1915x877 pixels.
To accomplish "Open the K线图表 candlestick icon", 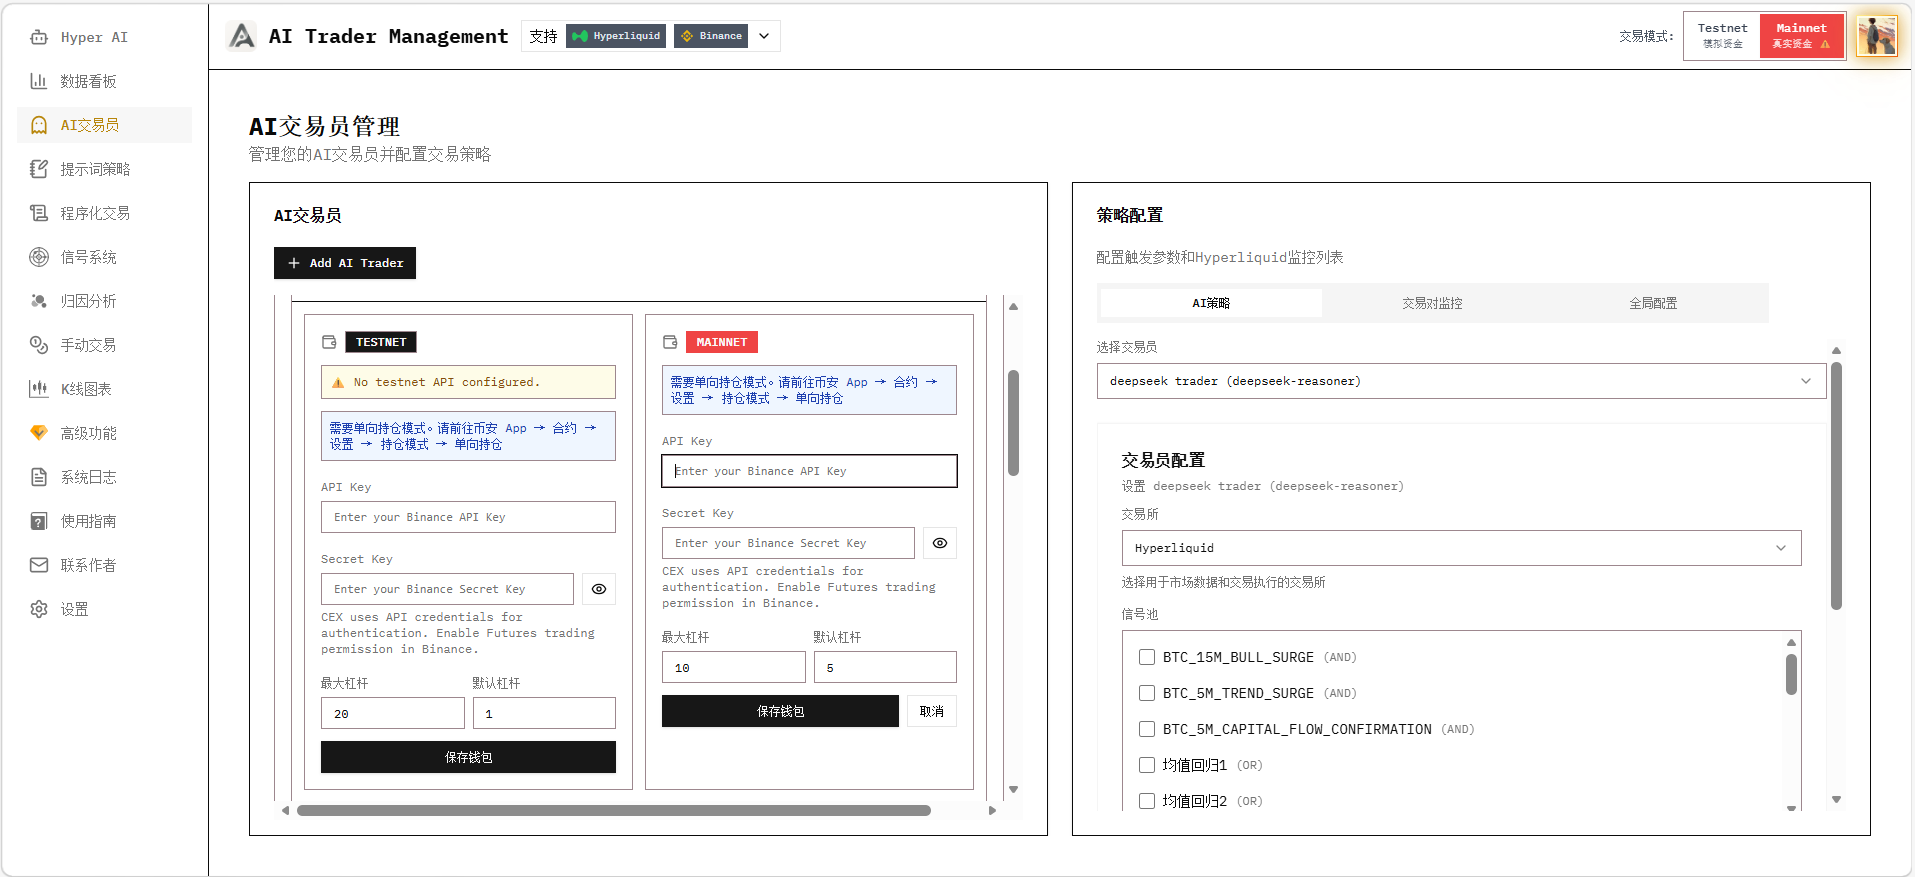I will pos(39,389).
